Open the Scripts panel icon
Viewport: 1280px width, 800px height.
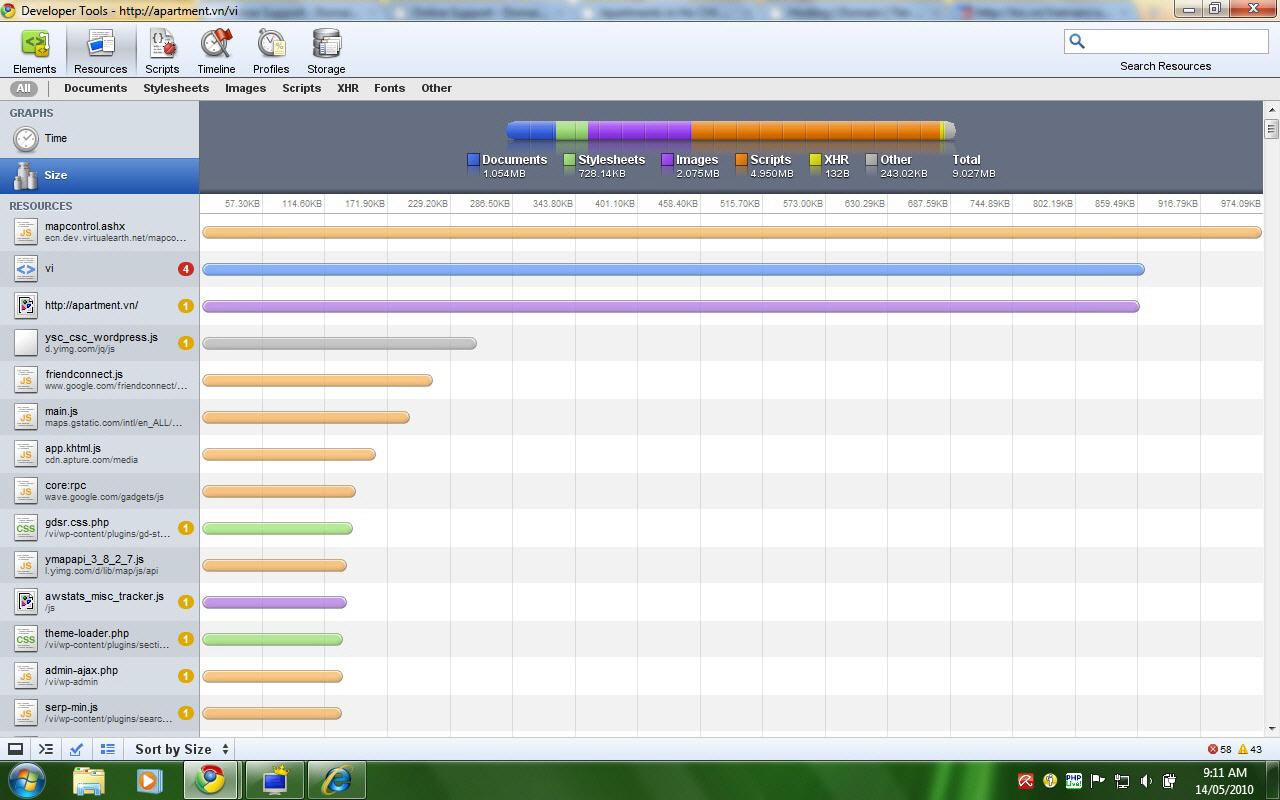162,44
